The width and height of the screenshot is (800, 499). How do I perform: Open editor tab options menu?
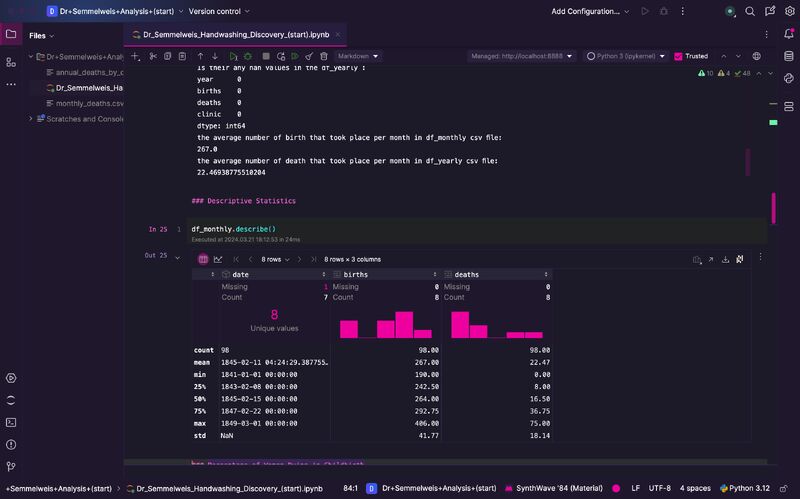coord(766,34)
